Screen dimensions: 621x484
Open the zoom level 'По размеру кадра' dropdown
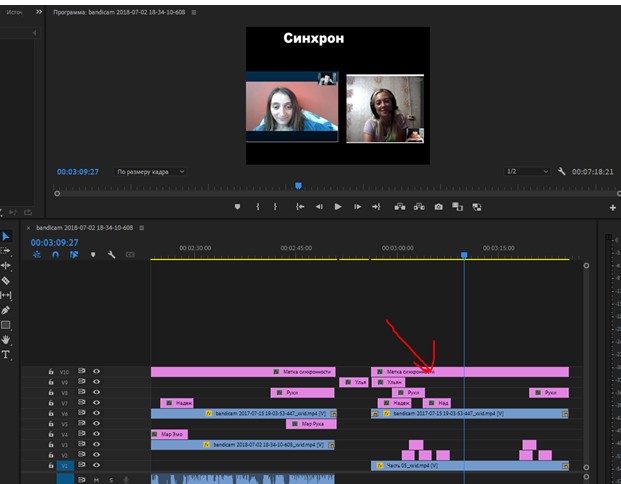pyautogui.click(x=150, y=172)
